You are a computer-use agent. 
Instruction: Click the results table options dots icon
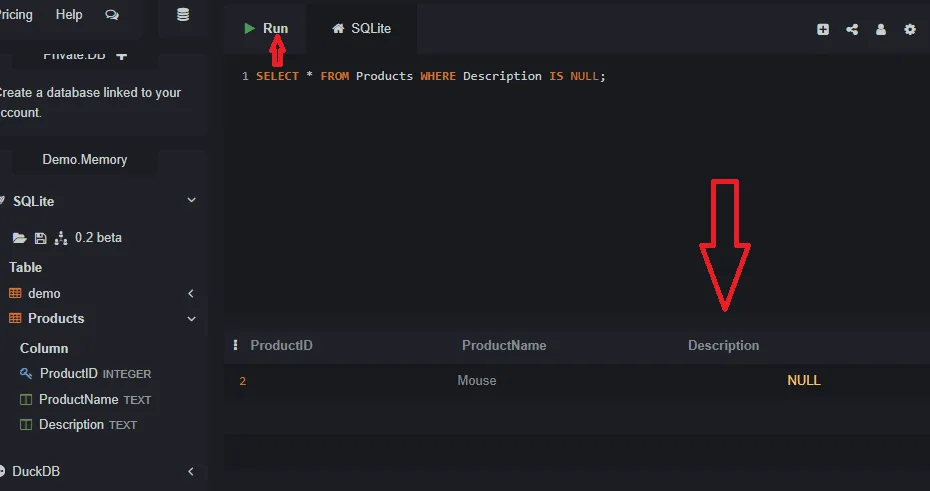pyautogui.click(x=236, y=345)
